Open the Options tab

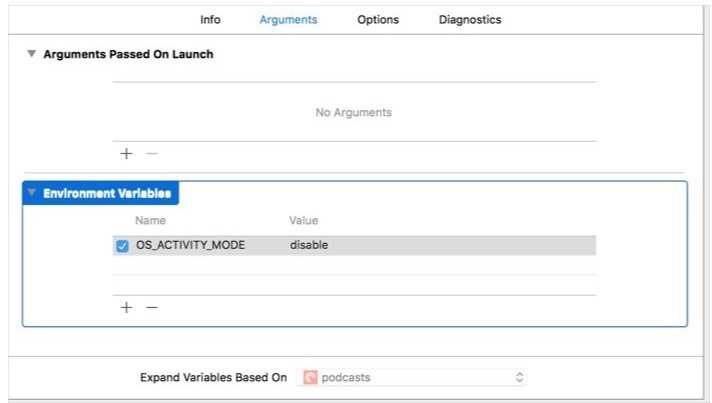[378, 20]
